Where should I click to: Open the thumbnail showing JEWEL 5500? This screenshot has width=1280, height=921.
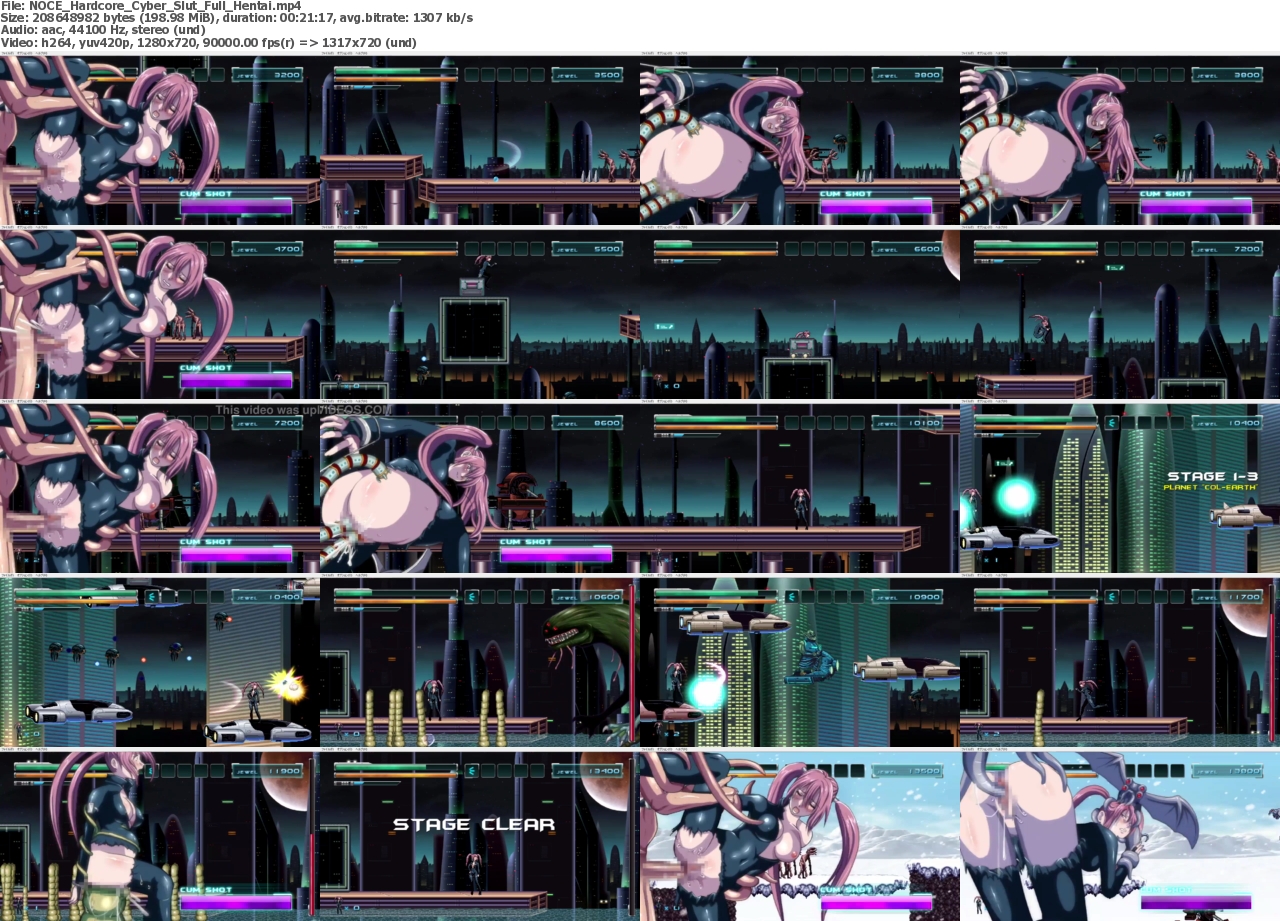[480, 314]
